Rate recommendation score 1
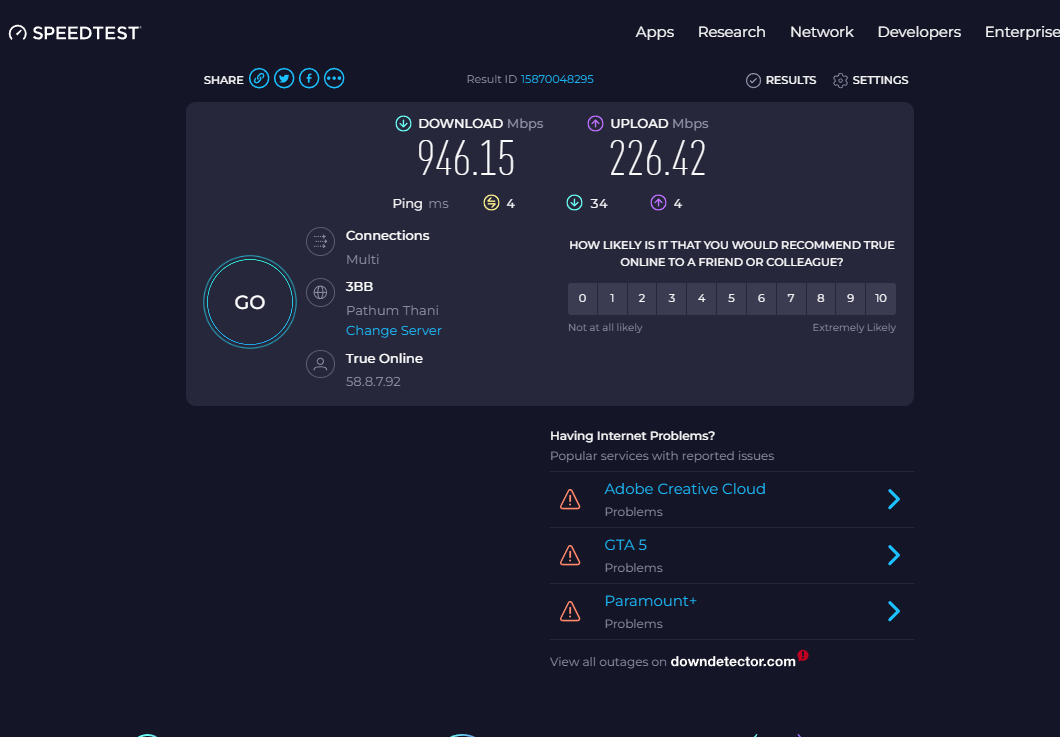The image size is (1060, 737). [x=612, y=299]
